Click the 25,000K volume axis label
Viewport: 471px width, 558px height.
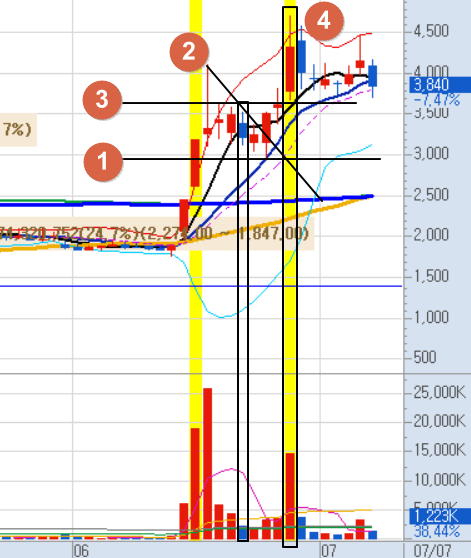pos(440,393)
